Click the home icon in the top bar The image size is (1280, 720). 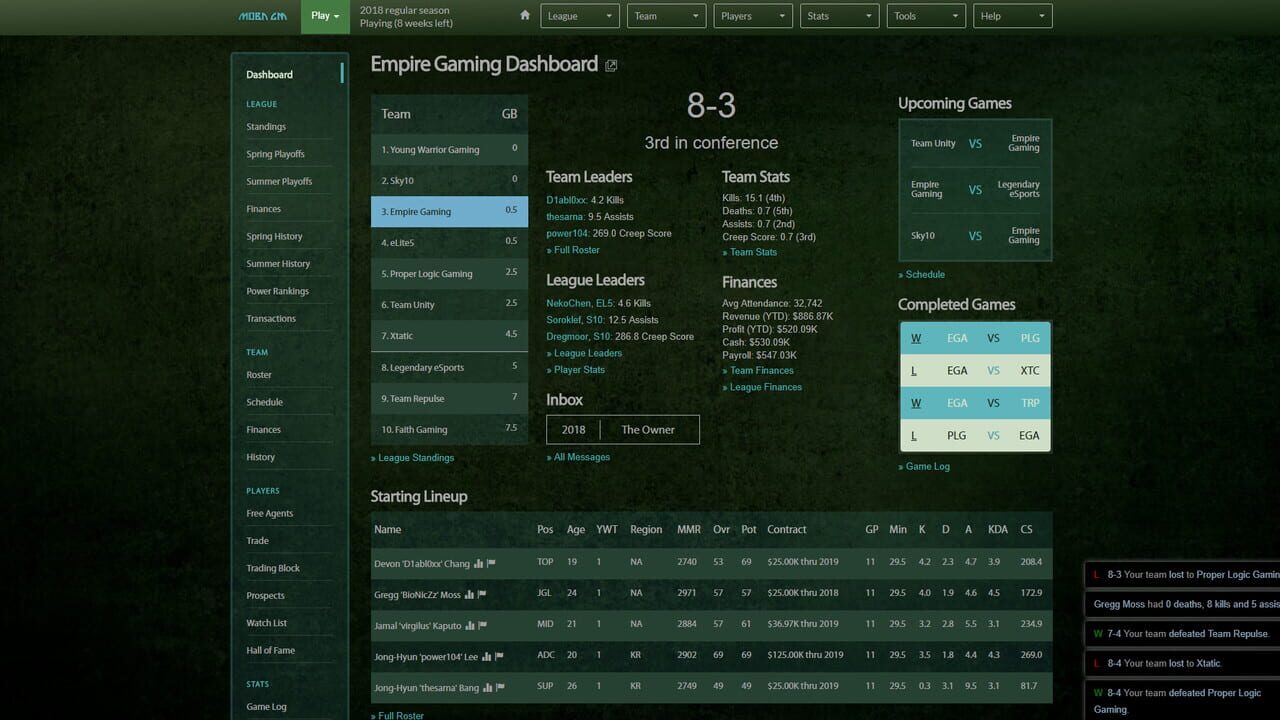(525, 16)
